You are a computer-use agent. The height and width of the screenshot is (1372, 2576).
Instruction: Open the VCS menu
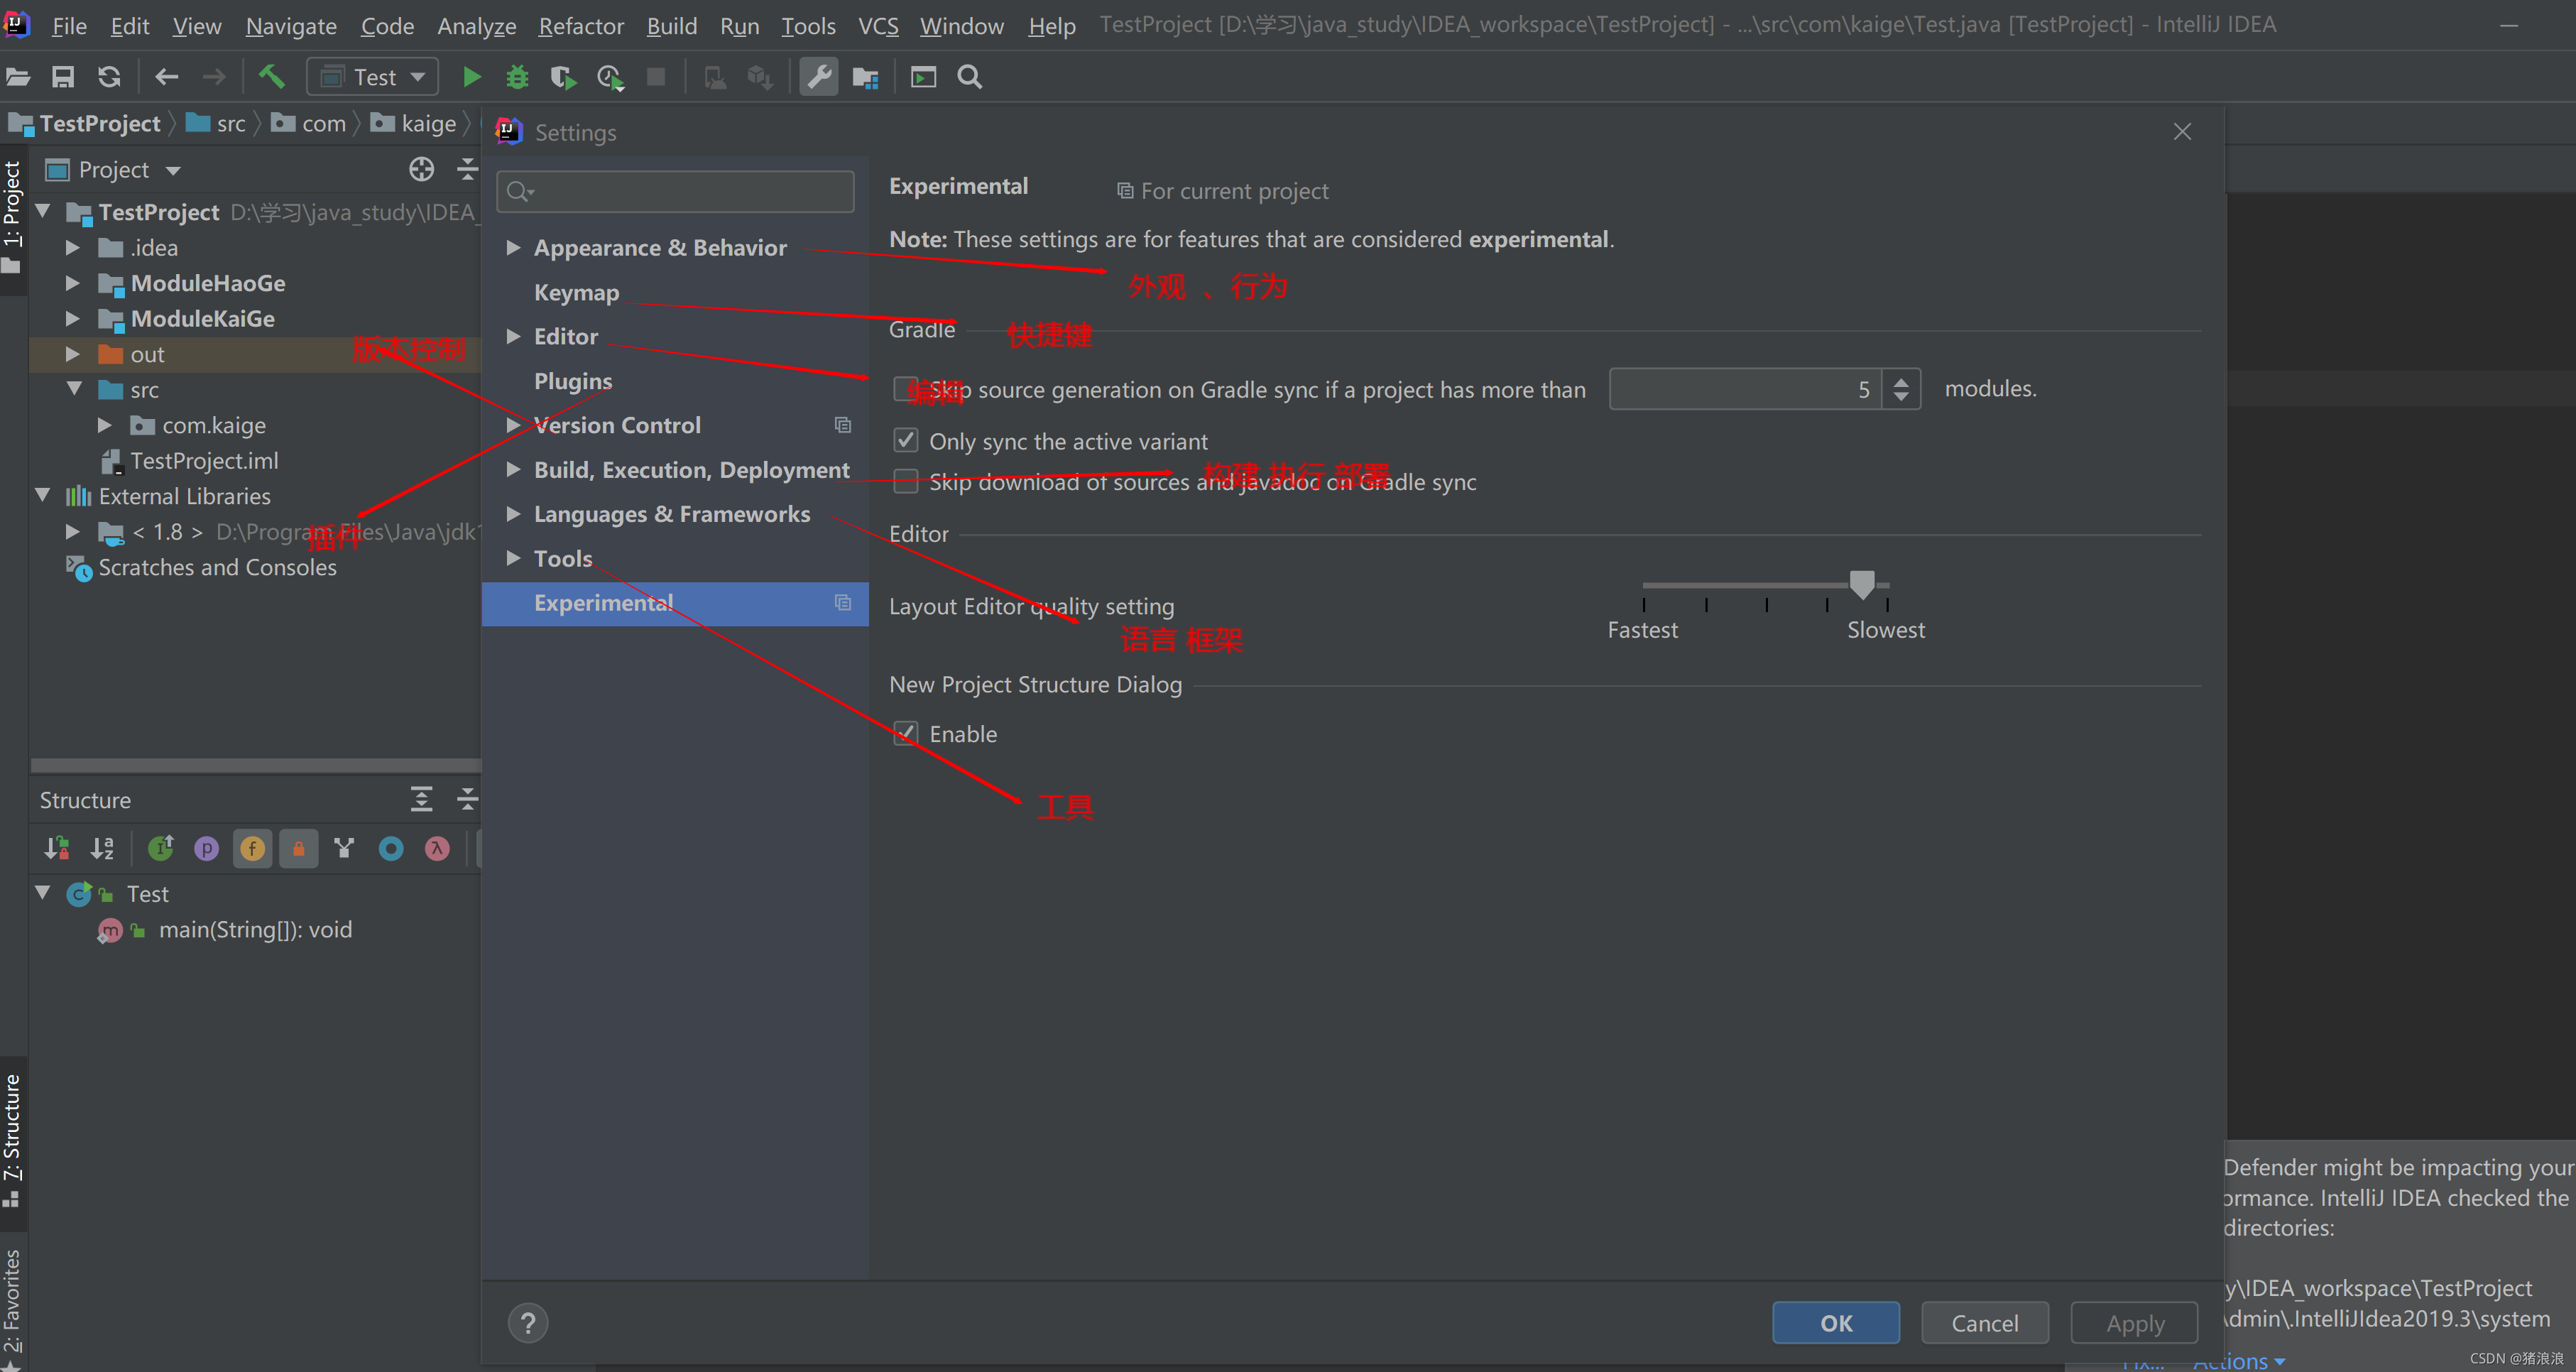pyautogui.click(x=878, y=26)
